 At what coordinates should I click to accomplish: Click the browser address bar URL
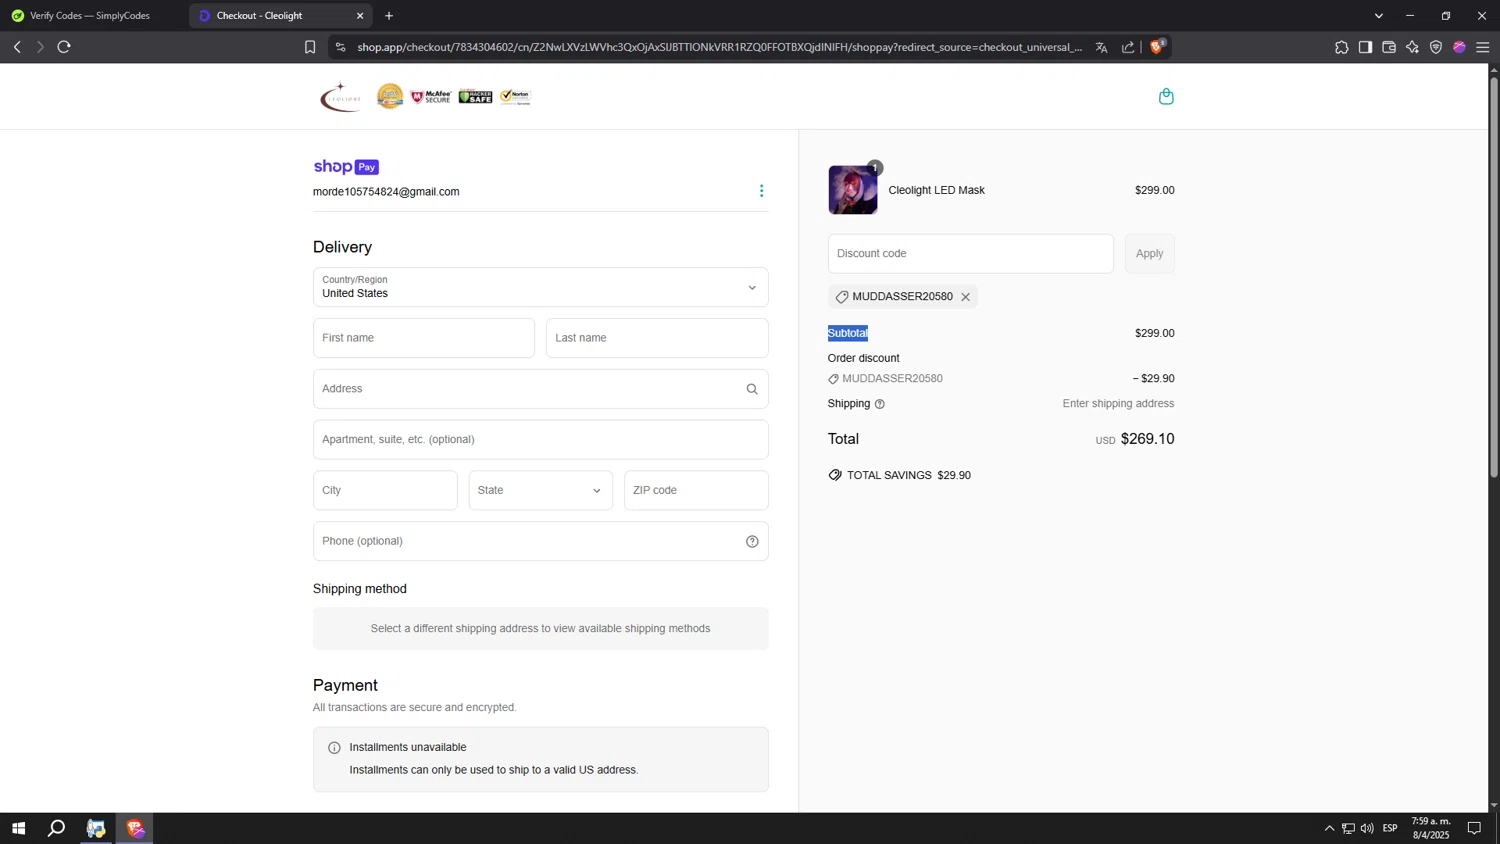click(720, 47)
